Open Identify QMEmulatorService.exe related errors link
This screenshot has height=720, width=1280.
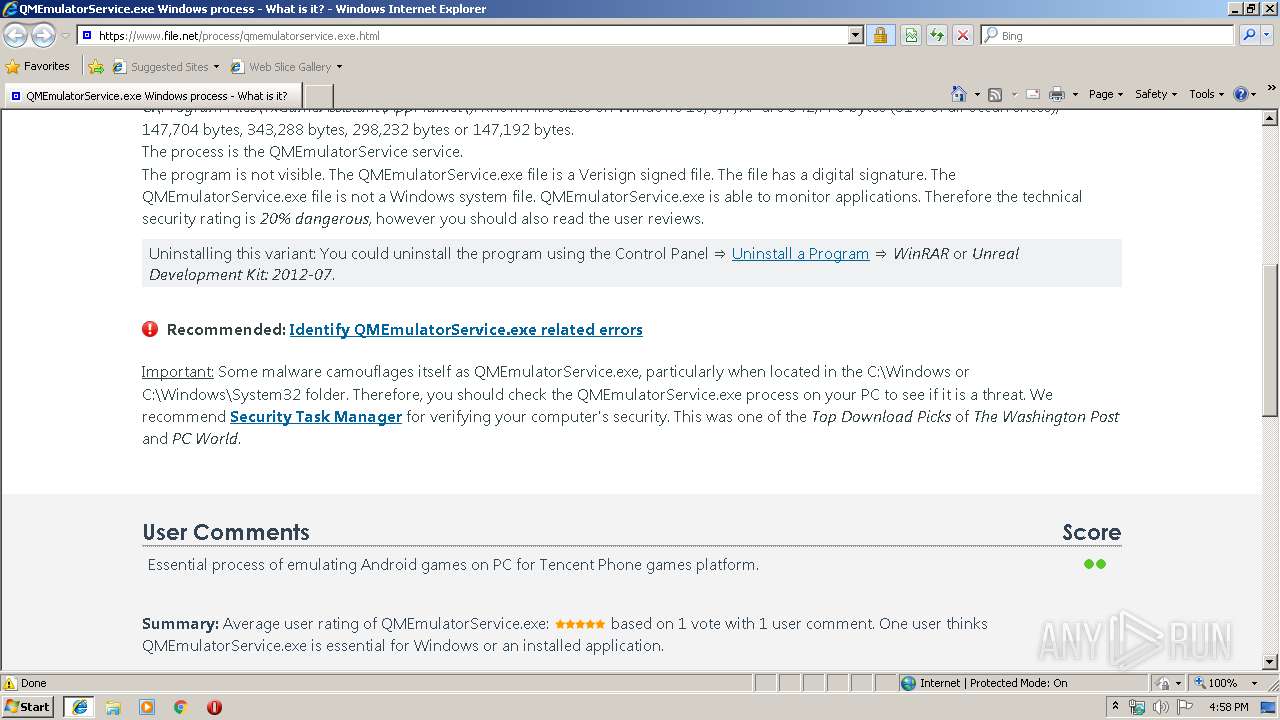466,329
